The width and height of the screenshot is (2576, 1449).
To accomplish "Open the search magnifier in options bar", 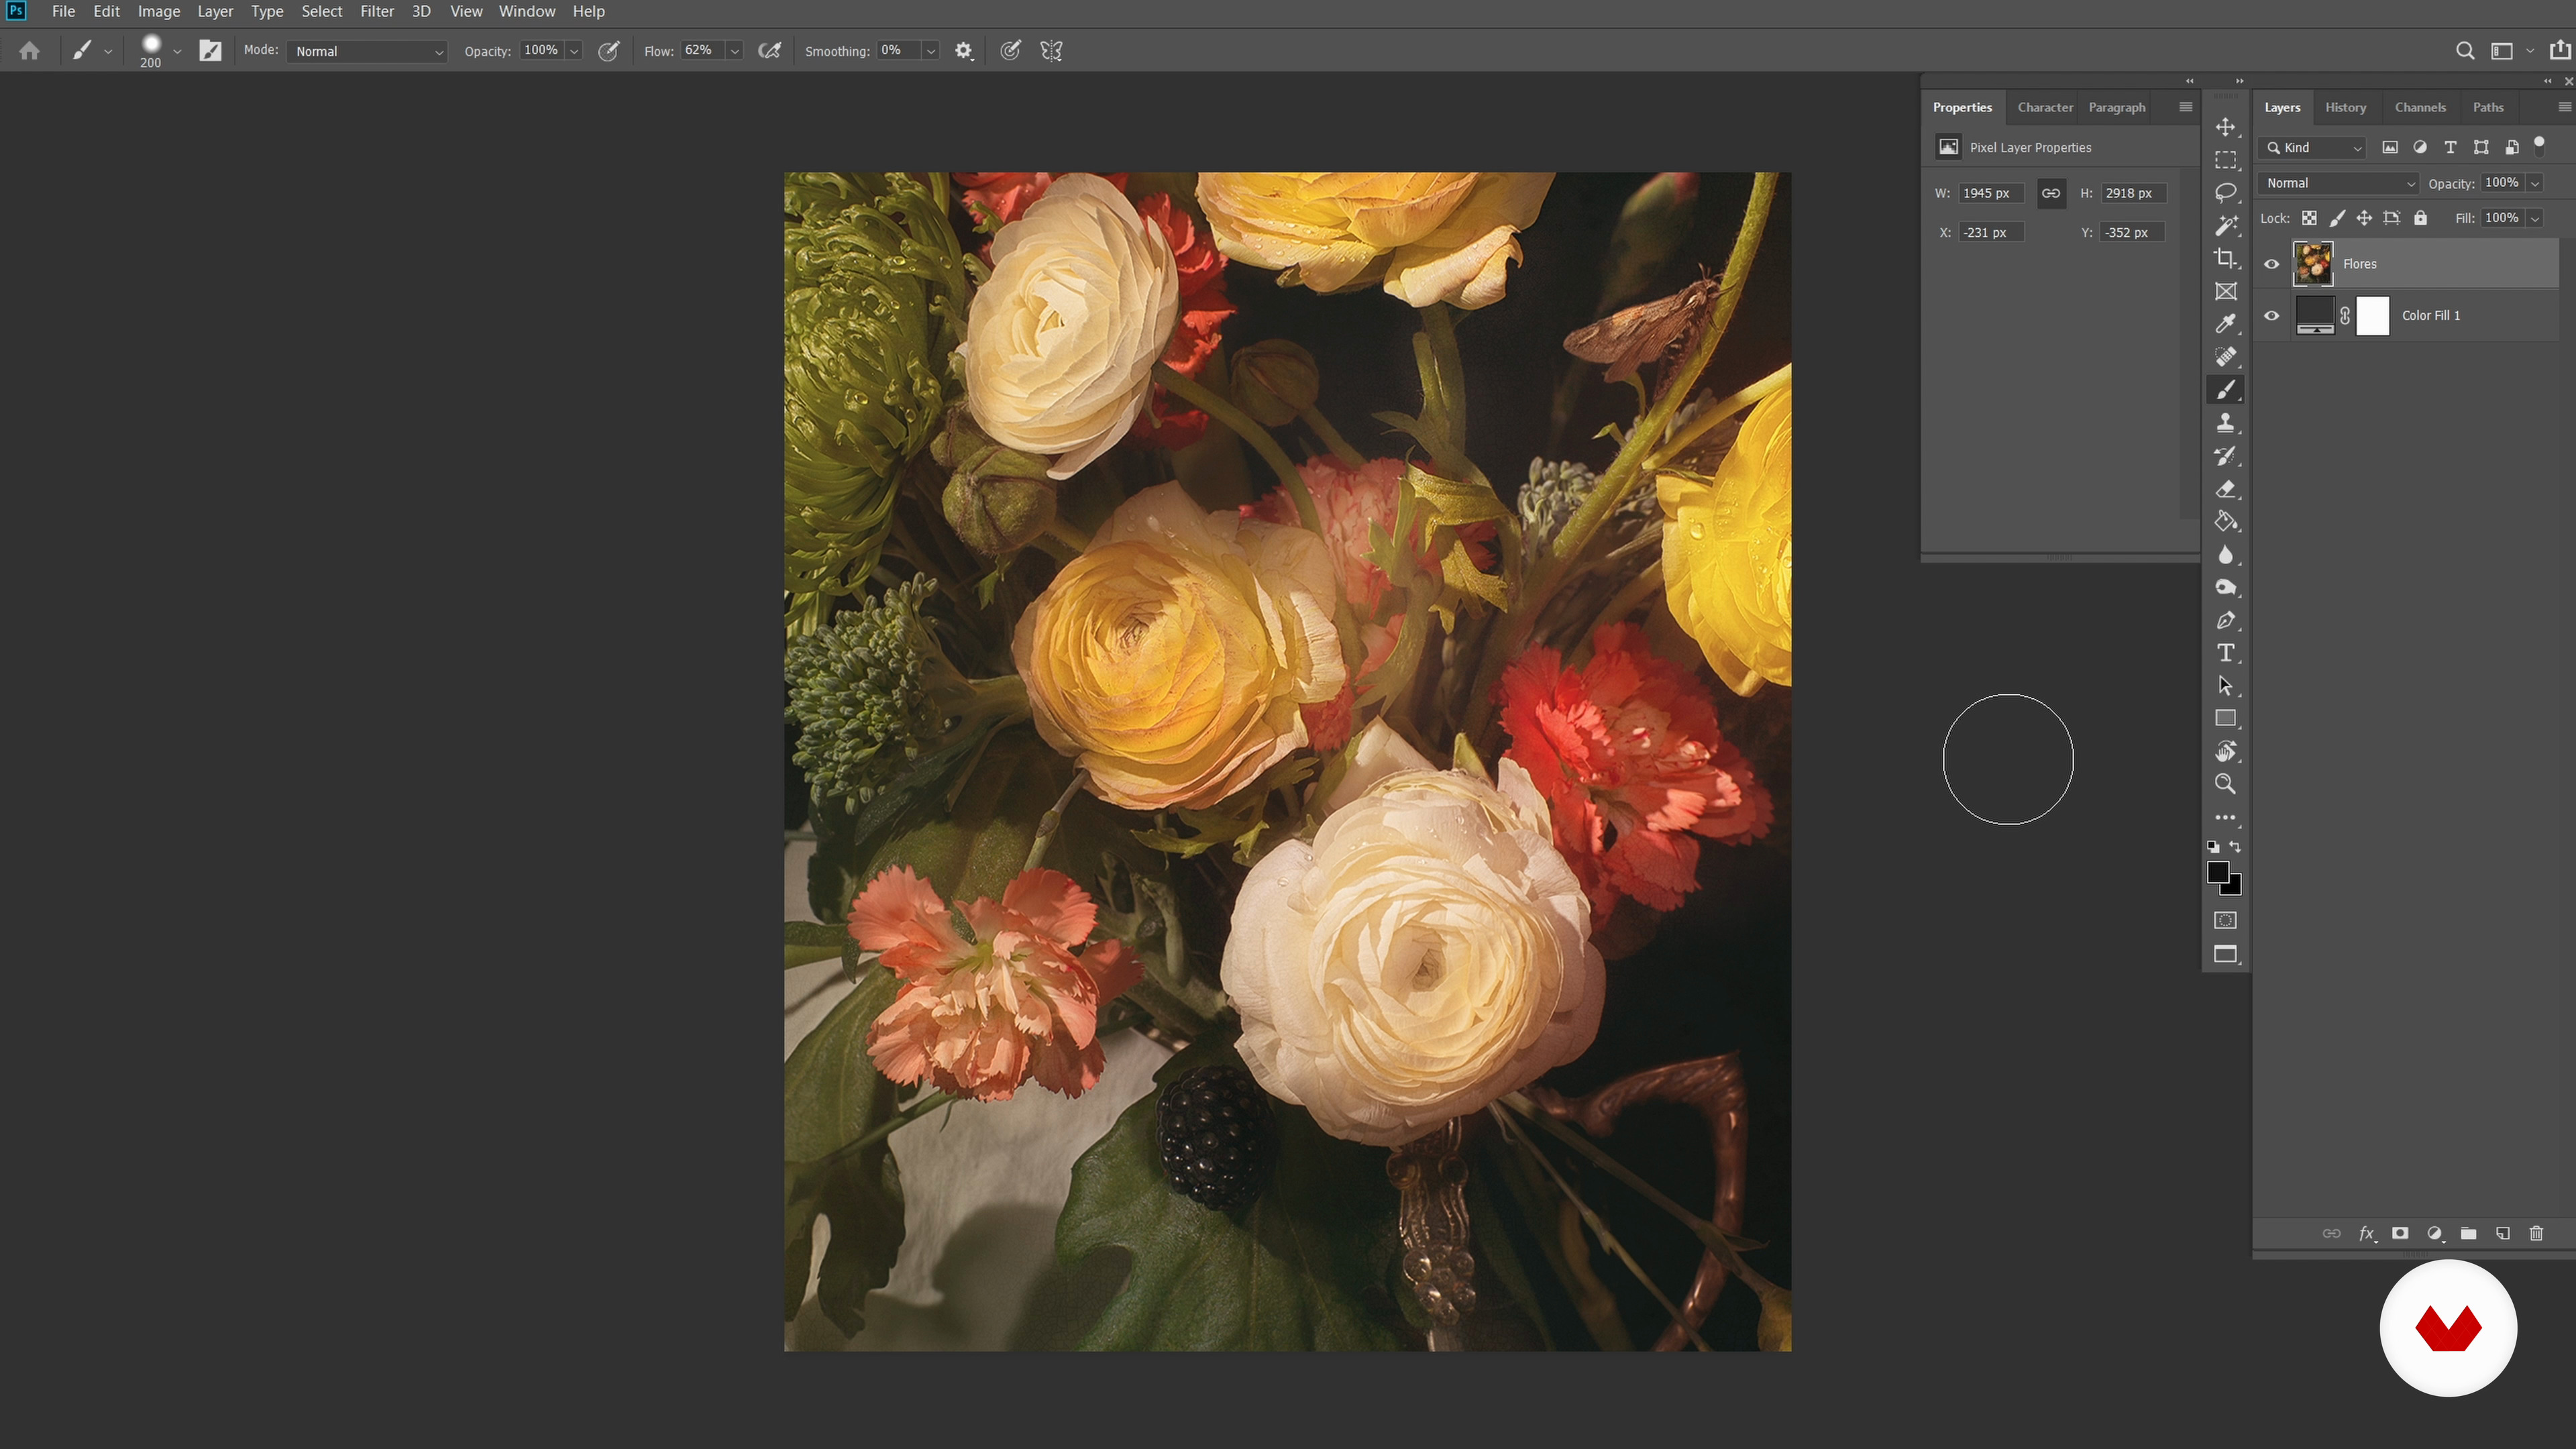I will click(2465, 51).
